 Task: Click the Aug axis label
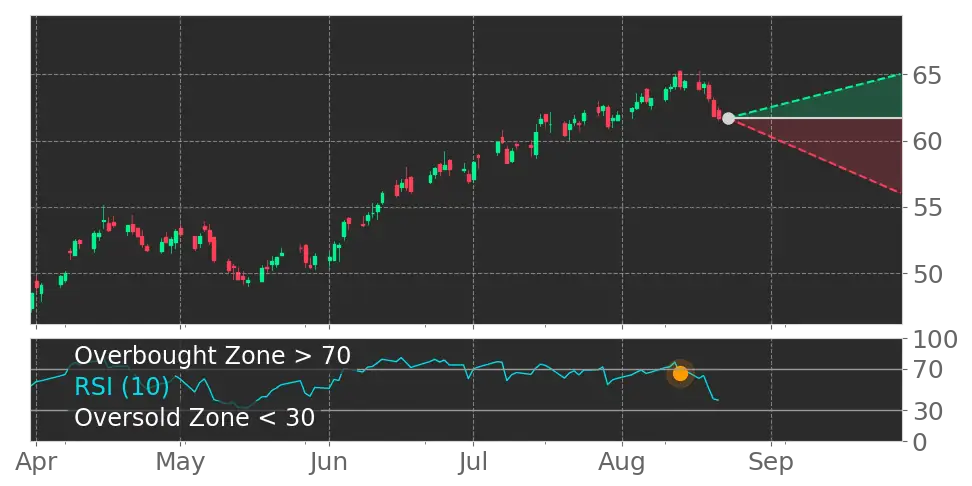(x=622, y=463)
